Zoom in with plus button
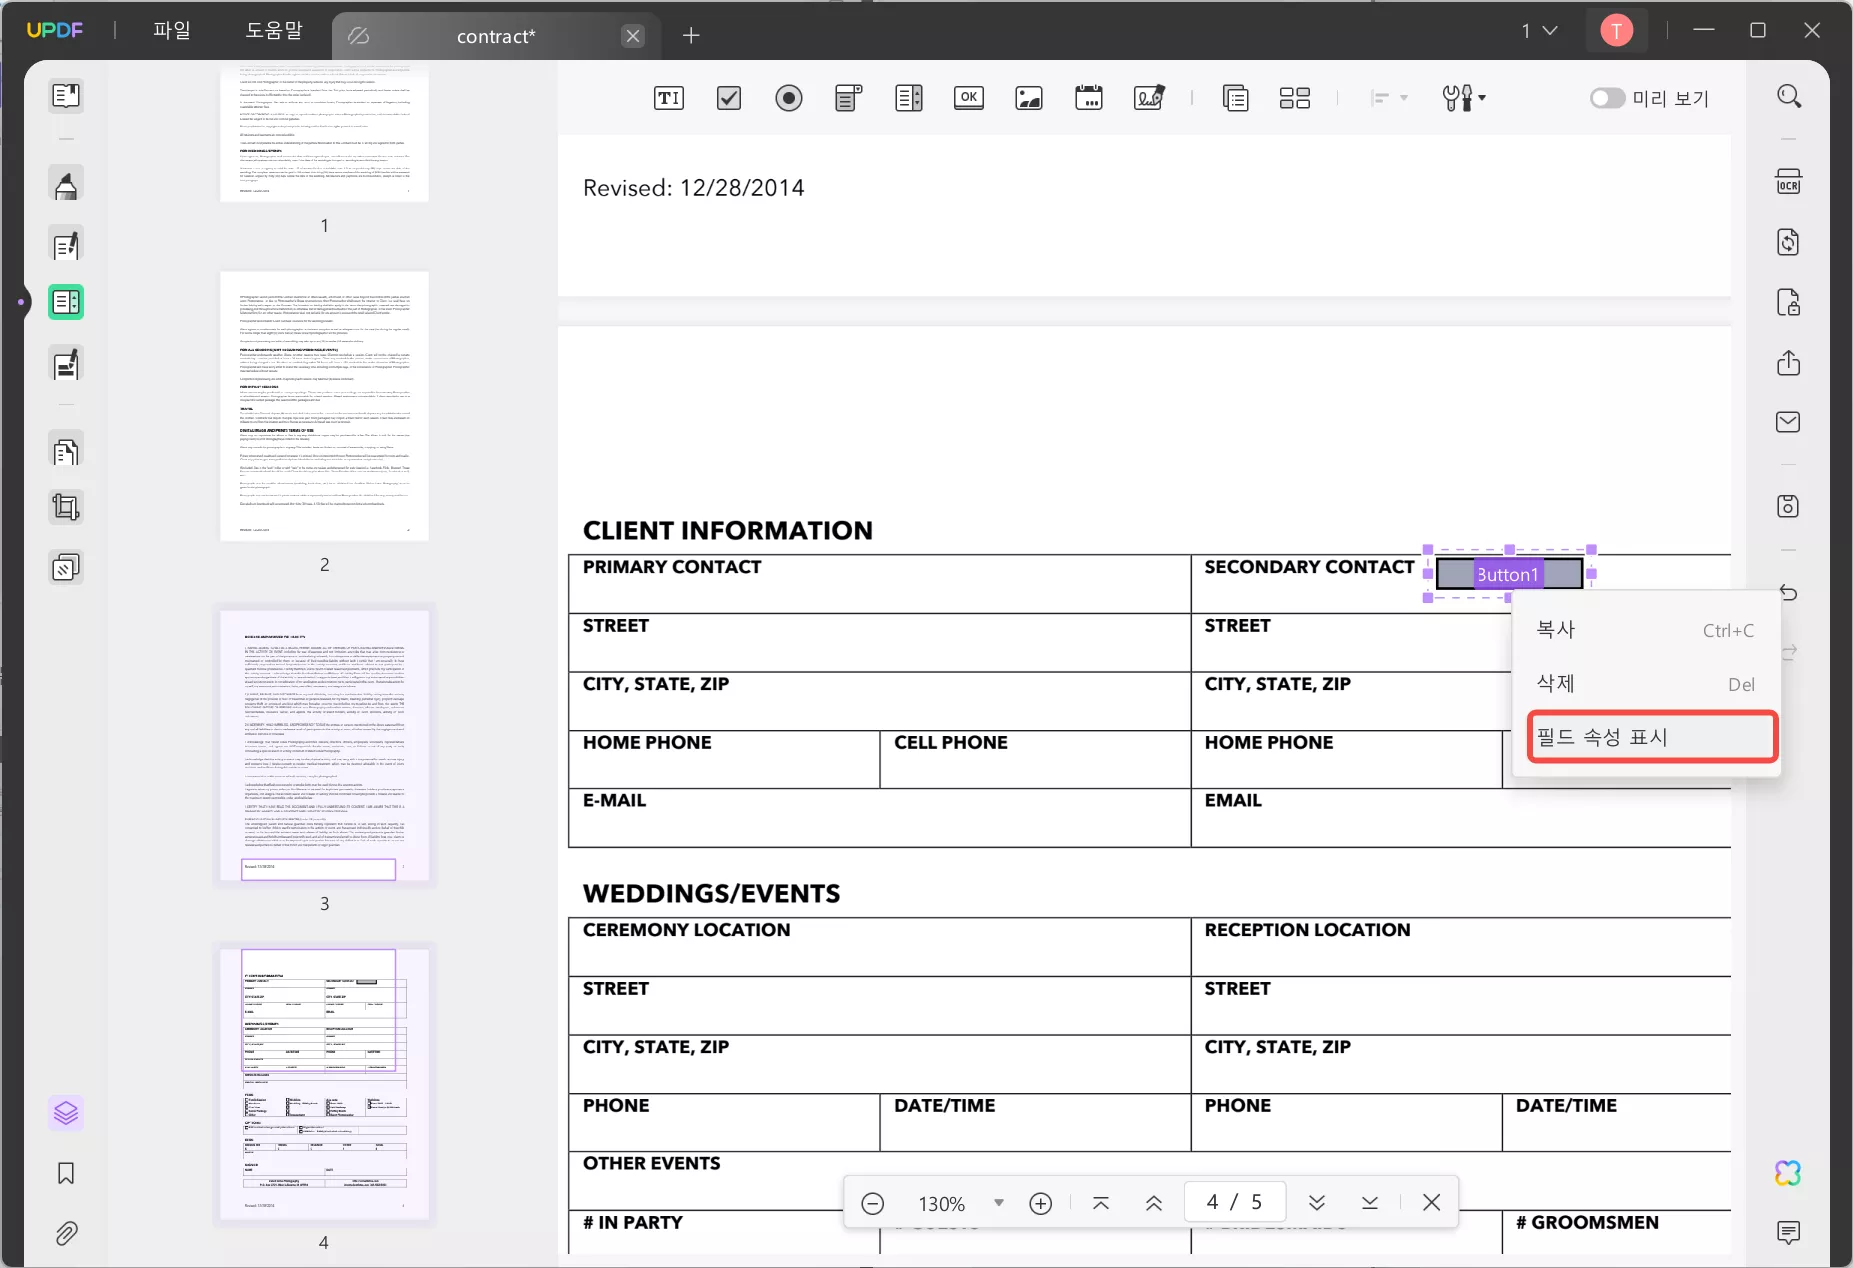This screenshot has width=1853, height=1268. pos(1040,1203)
